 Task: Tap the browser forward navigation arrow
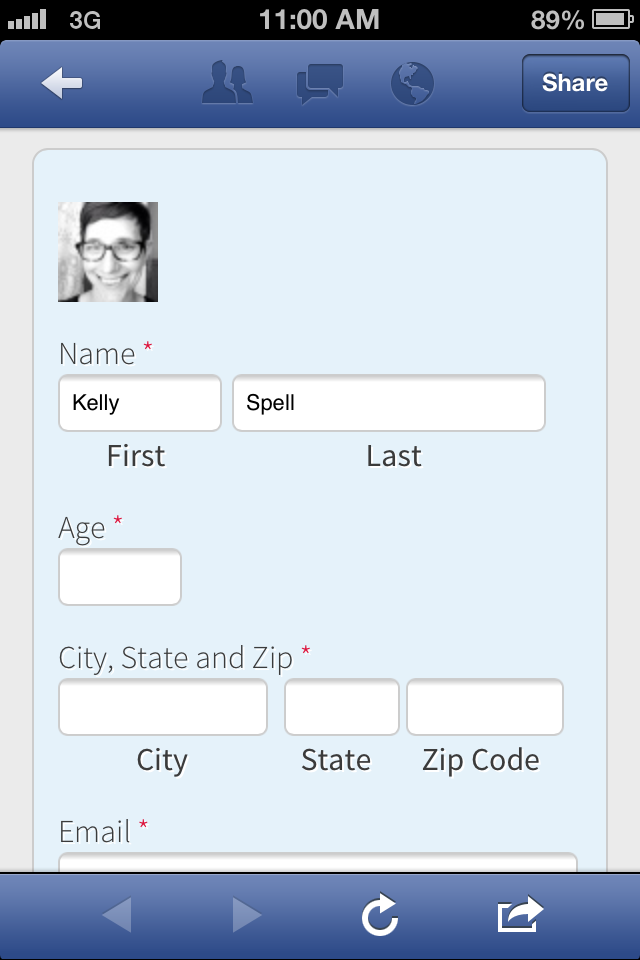247,915
